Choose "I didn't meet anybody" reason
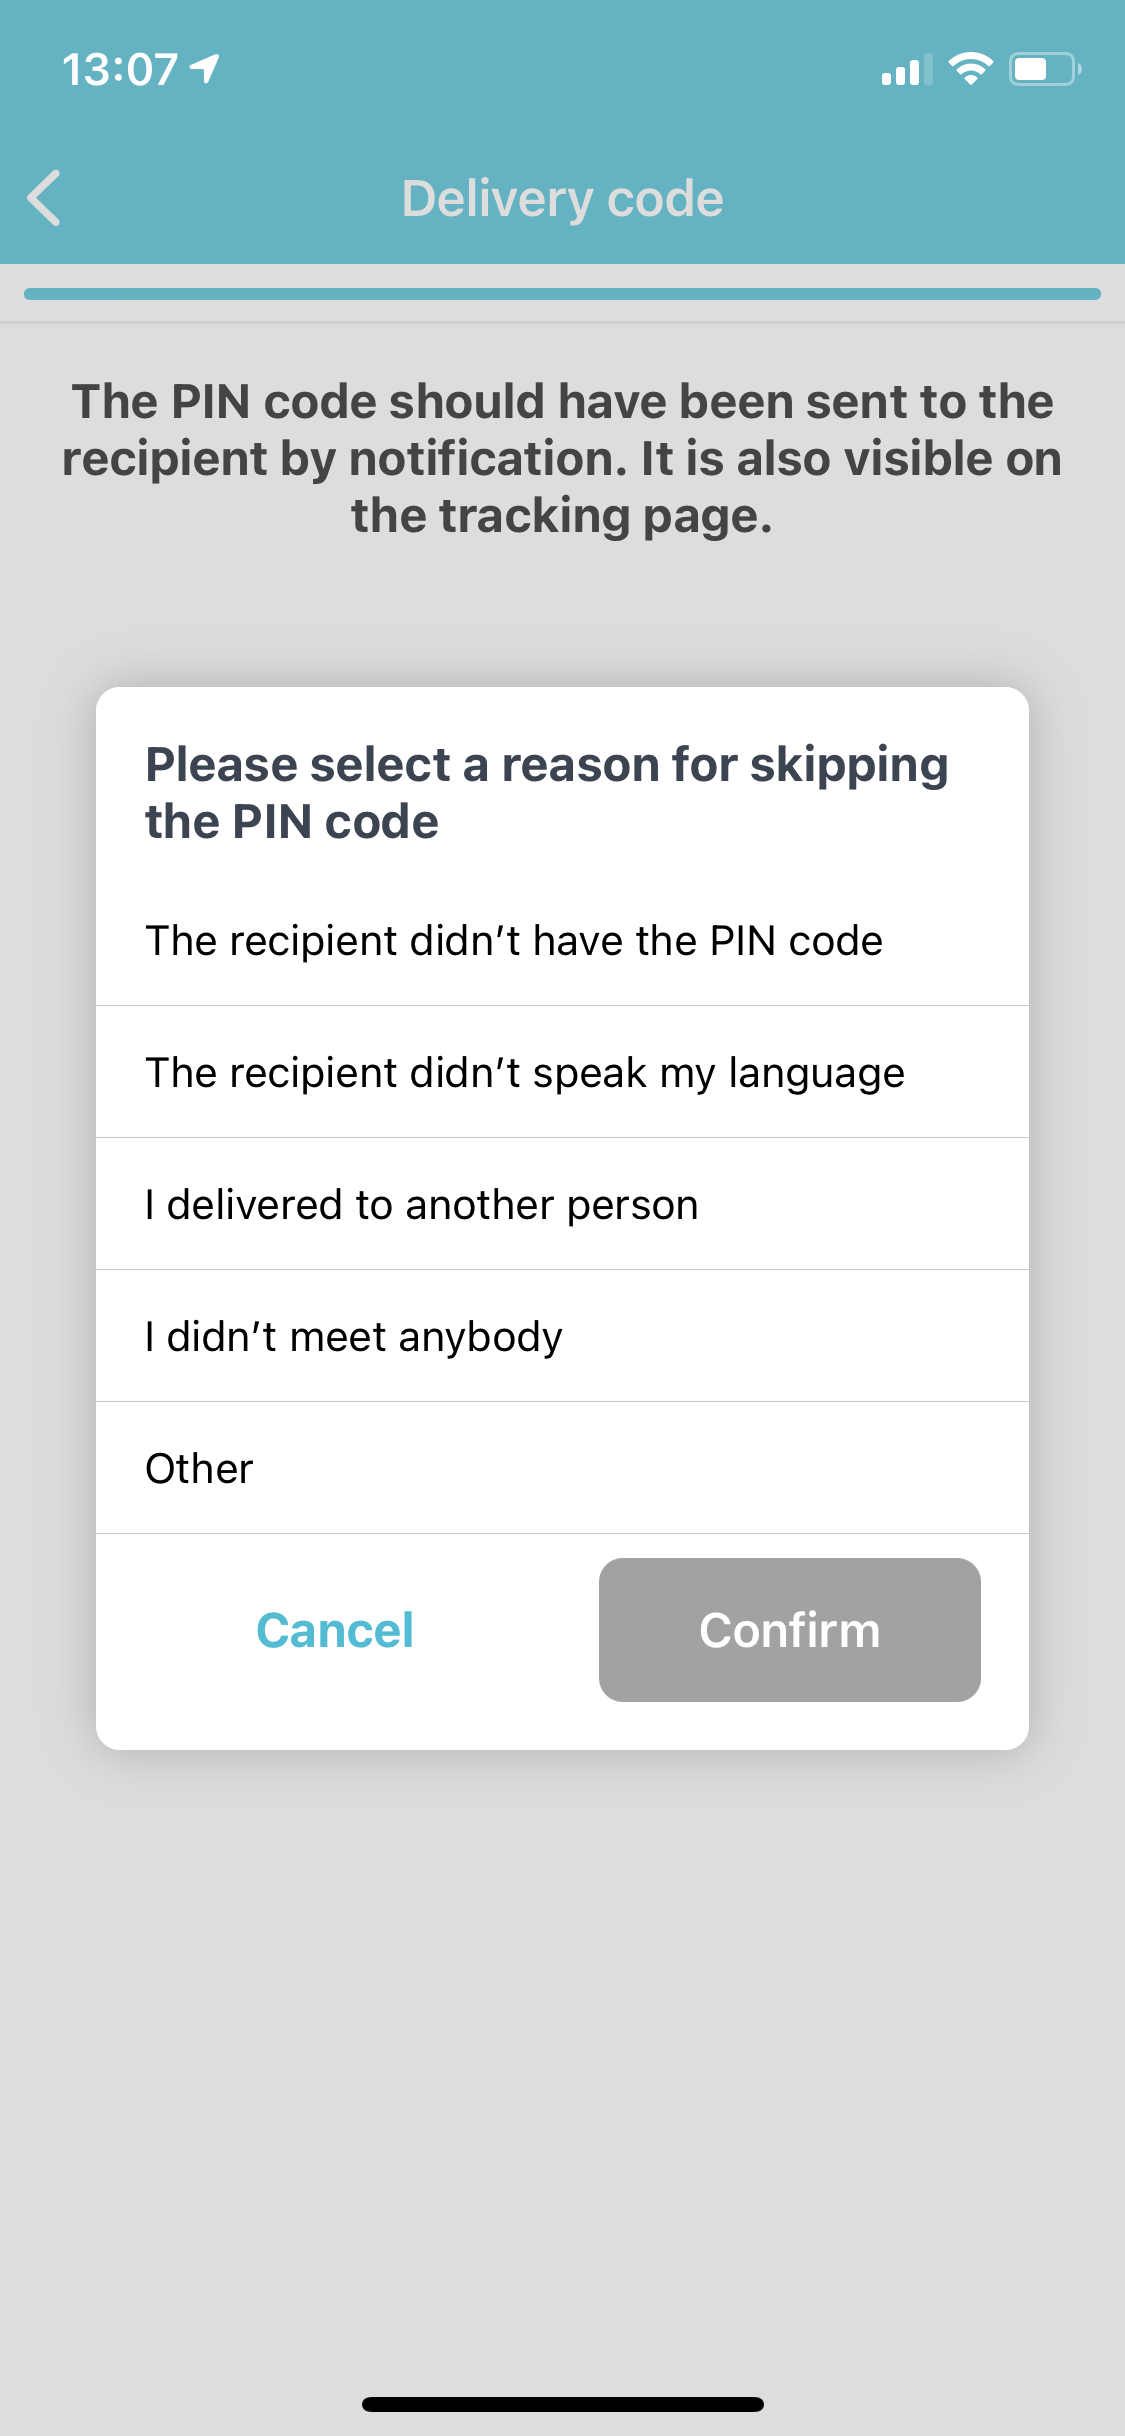The height and width of the screenshot is (2436, 1125). (562, 1336)
